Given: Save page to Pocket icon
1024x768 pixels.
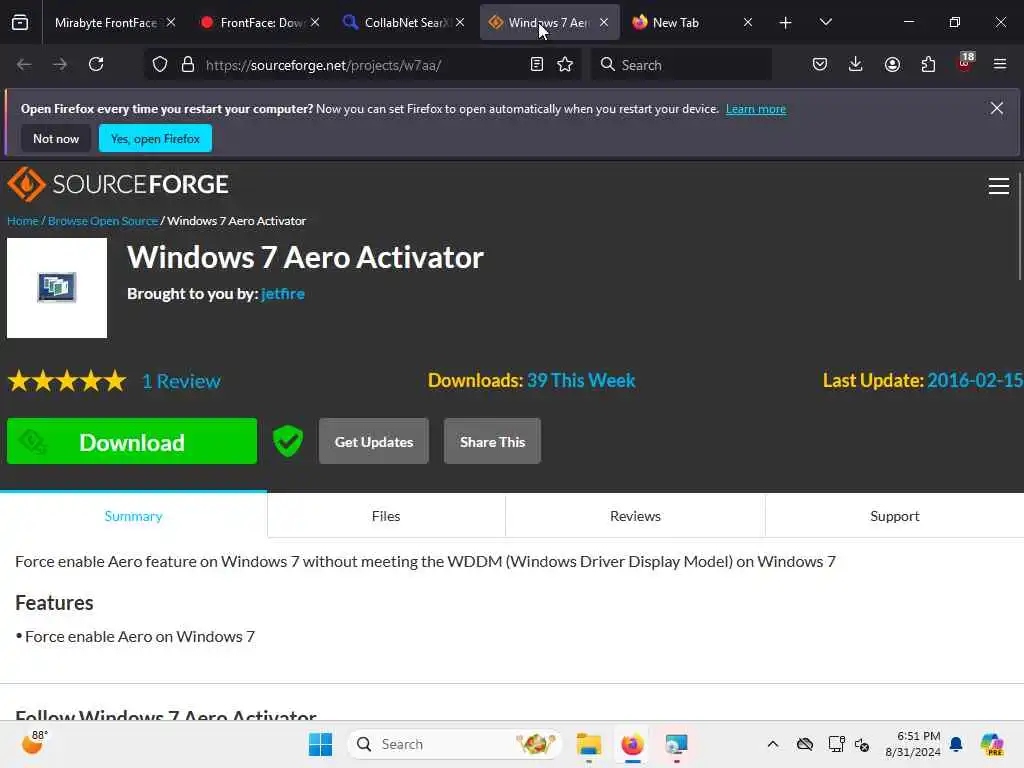Looking at the screenshot, I should point(820,65).
